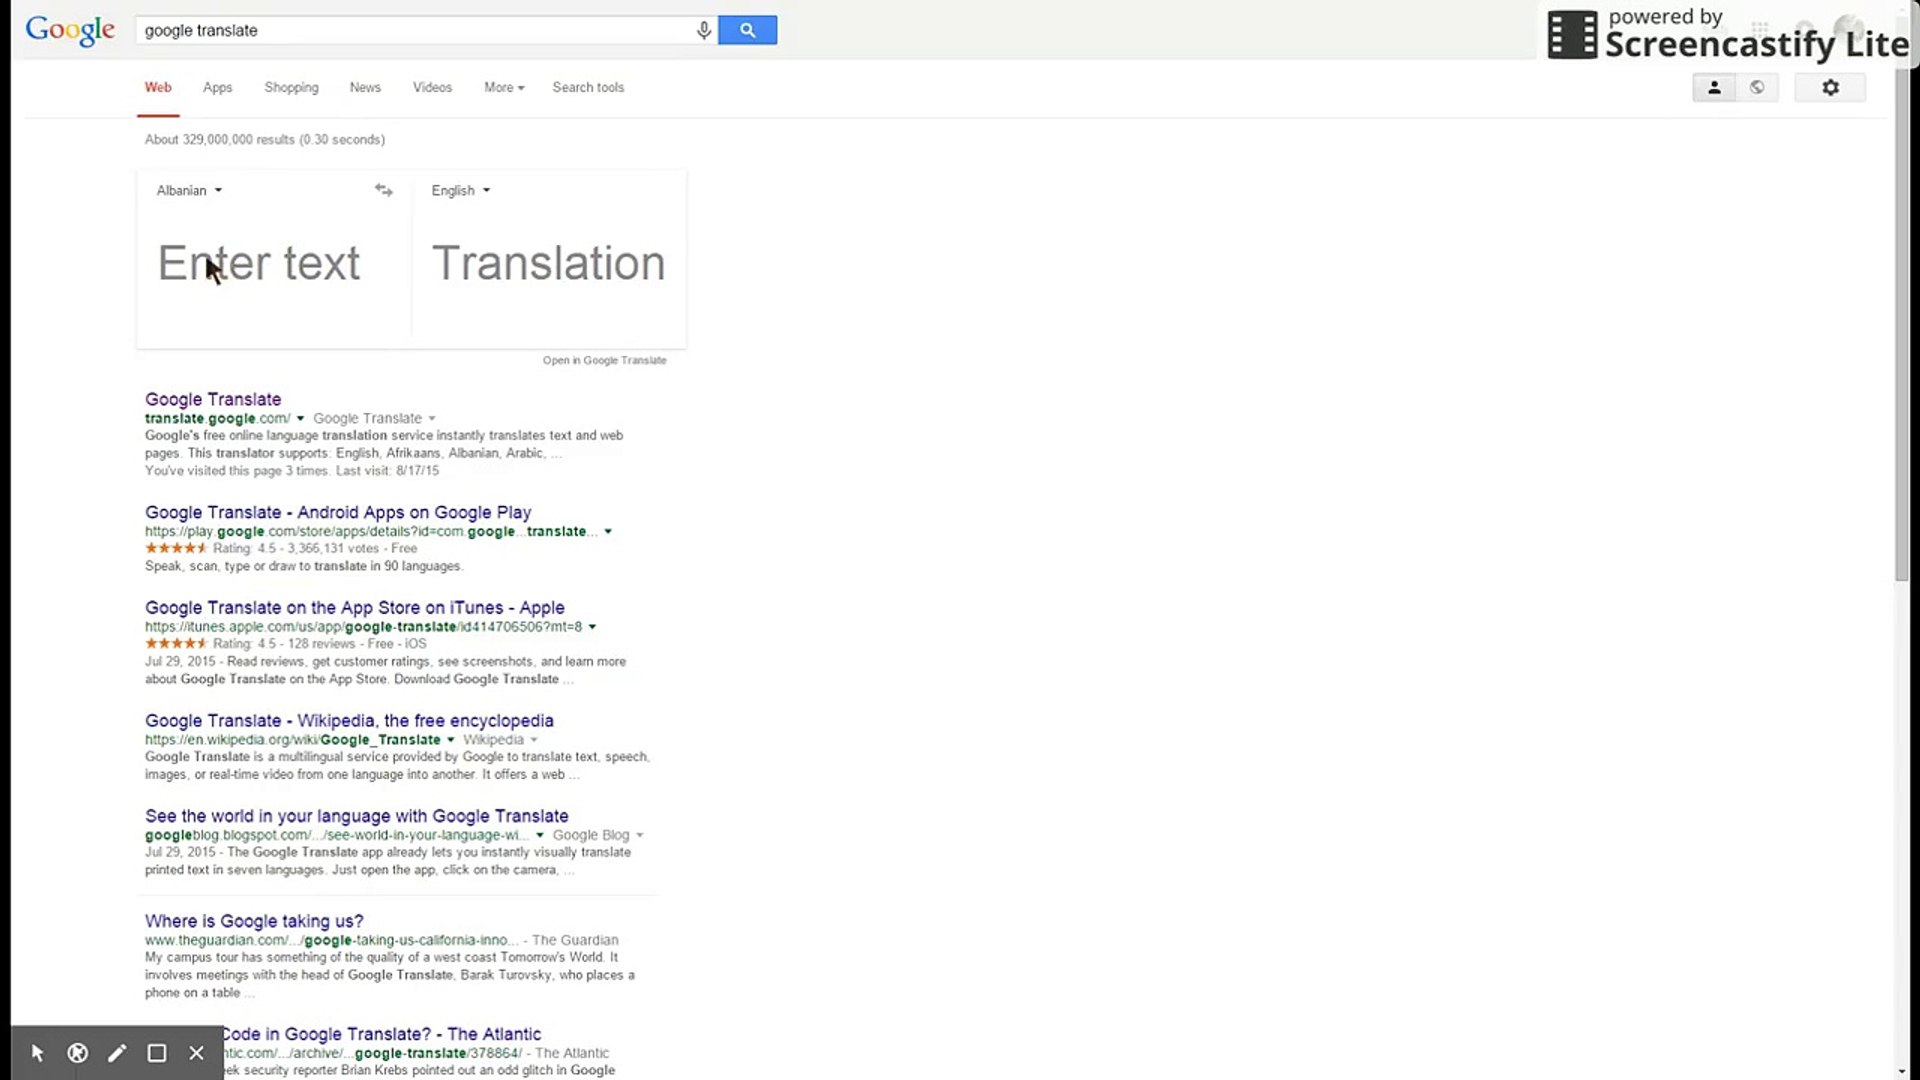The width and height of the screenshot is (1920, 1080).
Task: Open the Search tools menu
Action: (588, 88)
